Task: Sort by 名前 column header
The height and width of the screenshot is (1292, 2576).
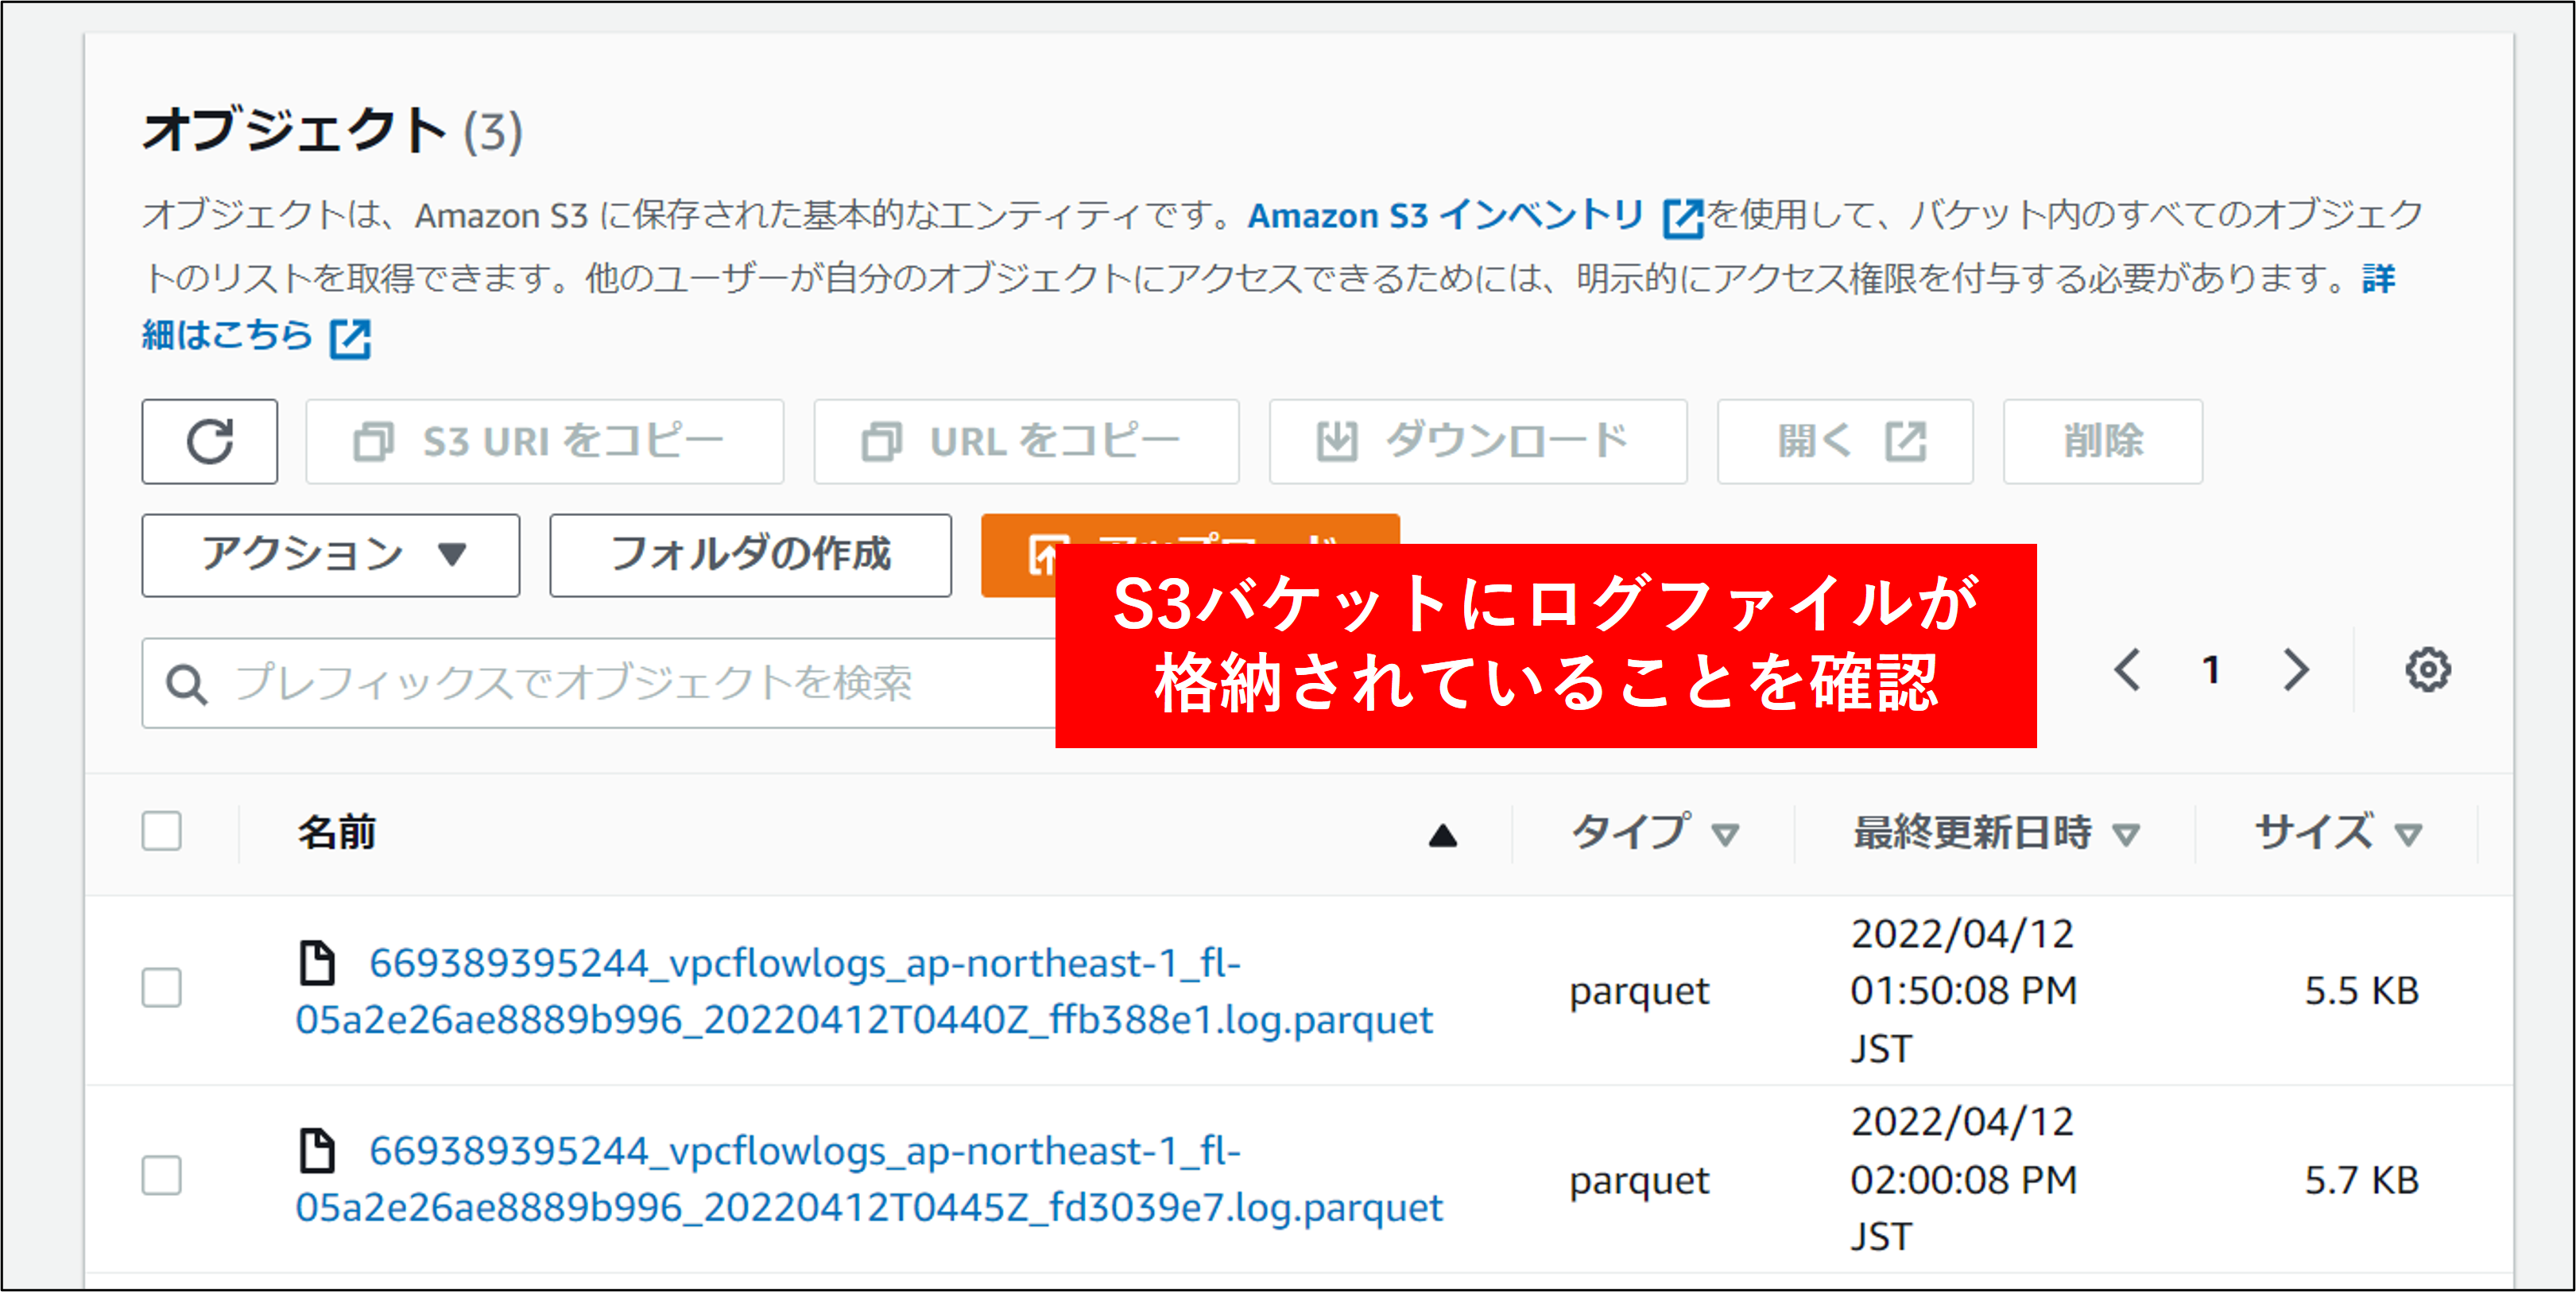Action: 337,832
